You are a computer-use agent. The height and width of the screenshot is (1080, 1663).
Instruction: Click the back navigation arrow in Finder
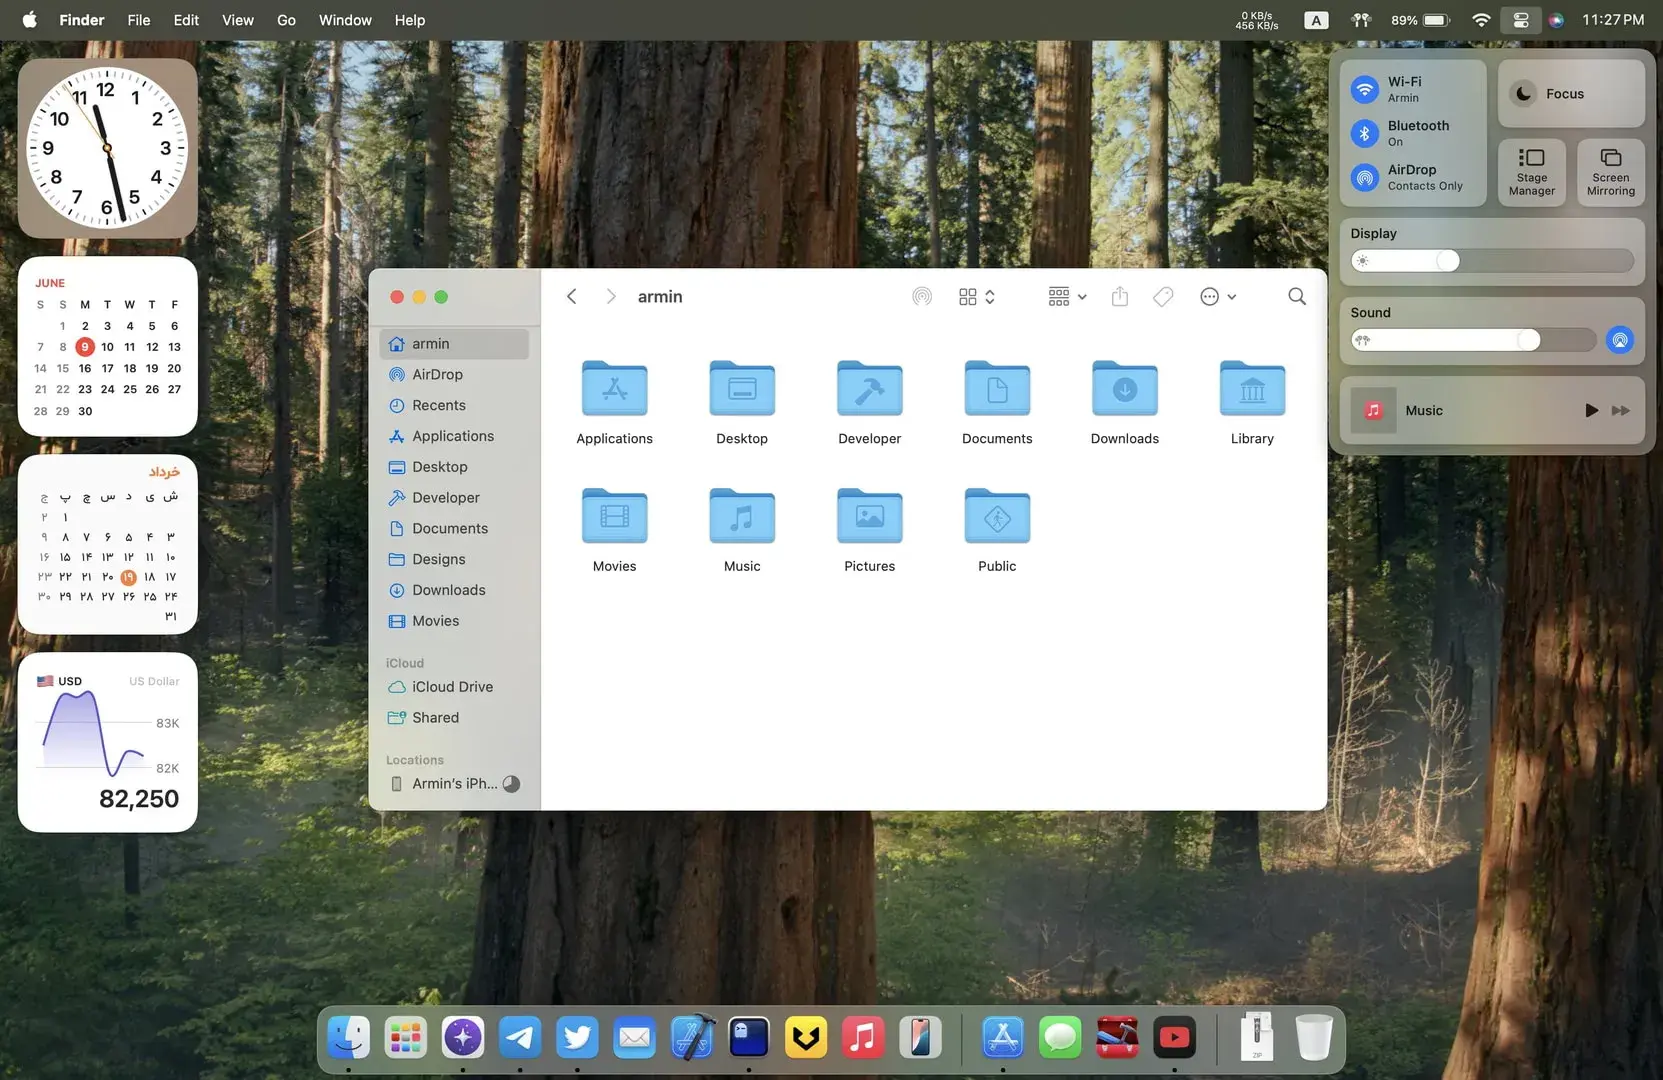[x=571, y=296]
